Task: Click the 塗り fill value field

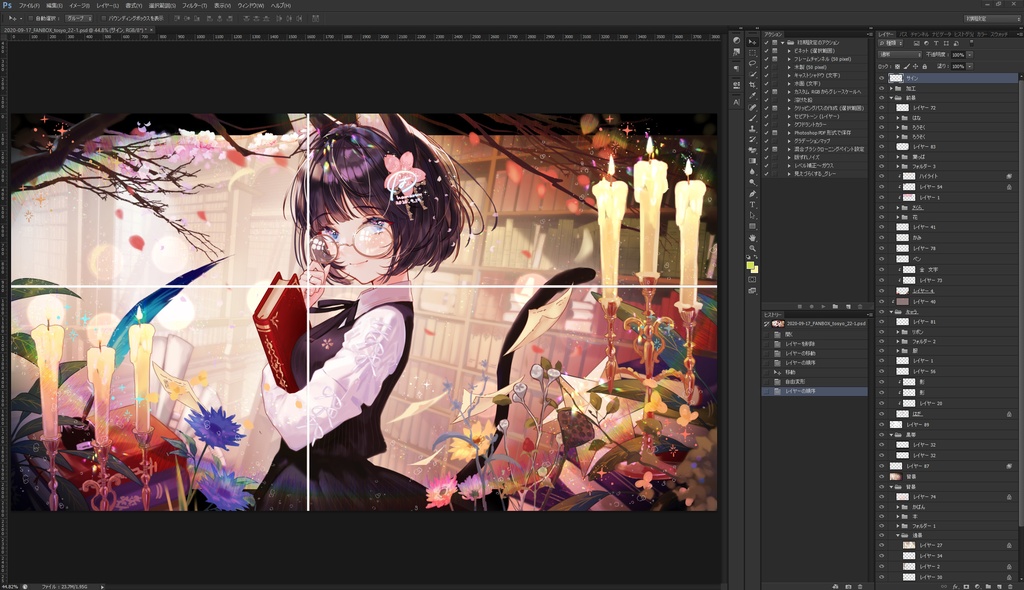Action: (x=957, y=66)
